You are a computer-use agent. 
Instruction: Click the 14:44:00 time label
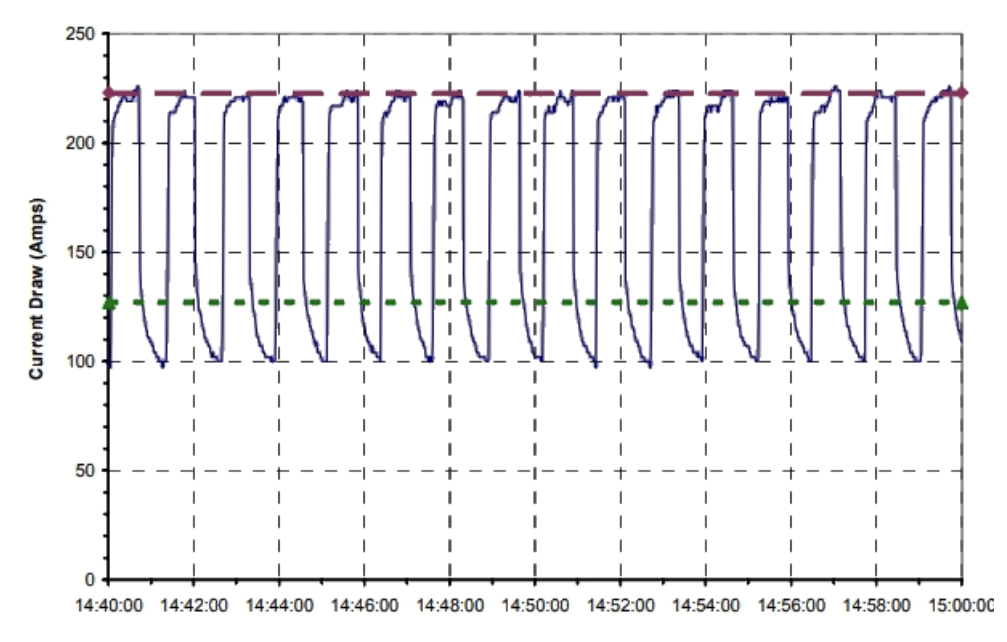(279, 605)
